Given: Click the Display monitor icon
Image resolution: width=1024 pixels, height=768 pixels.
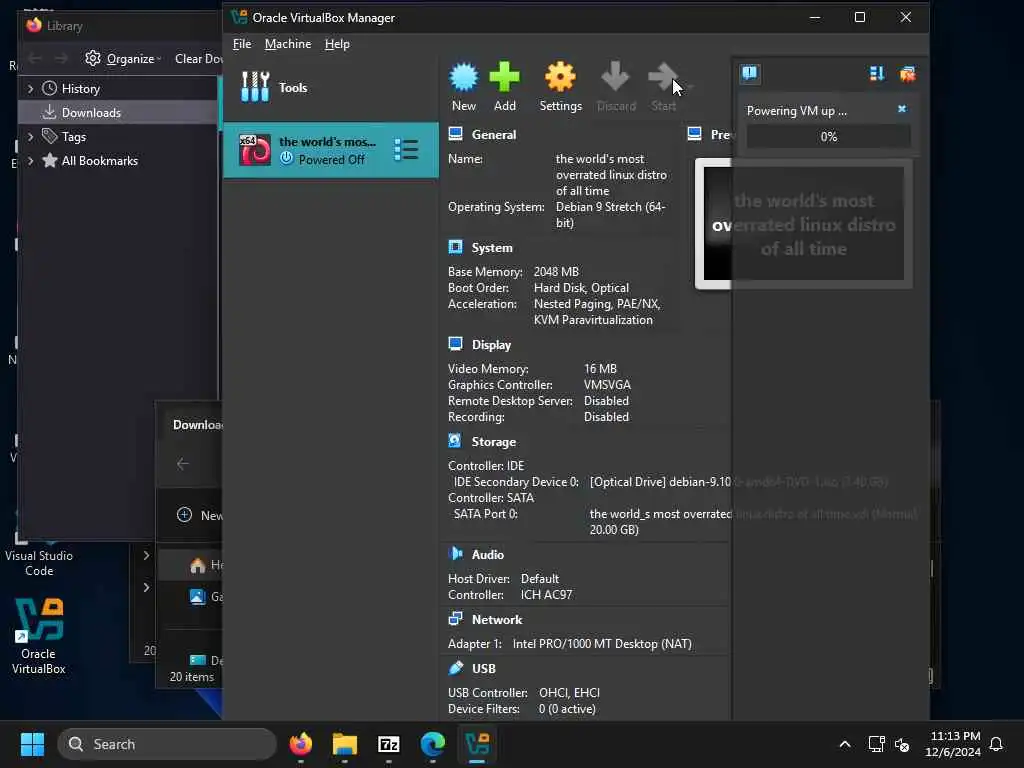Looking at the screenshot, I should (456, 344).
